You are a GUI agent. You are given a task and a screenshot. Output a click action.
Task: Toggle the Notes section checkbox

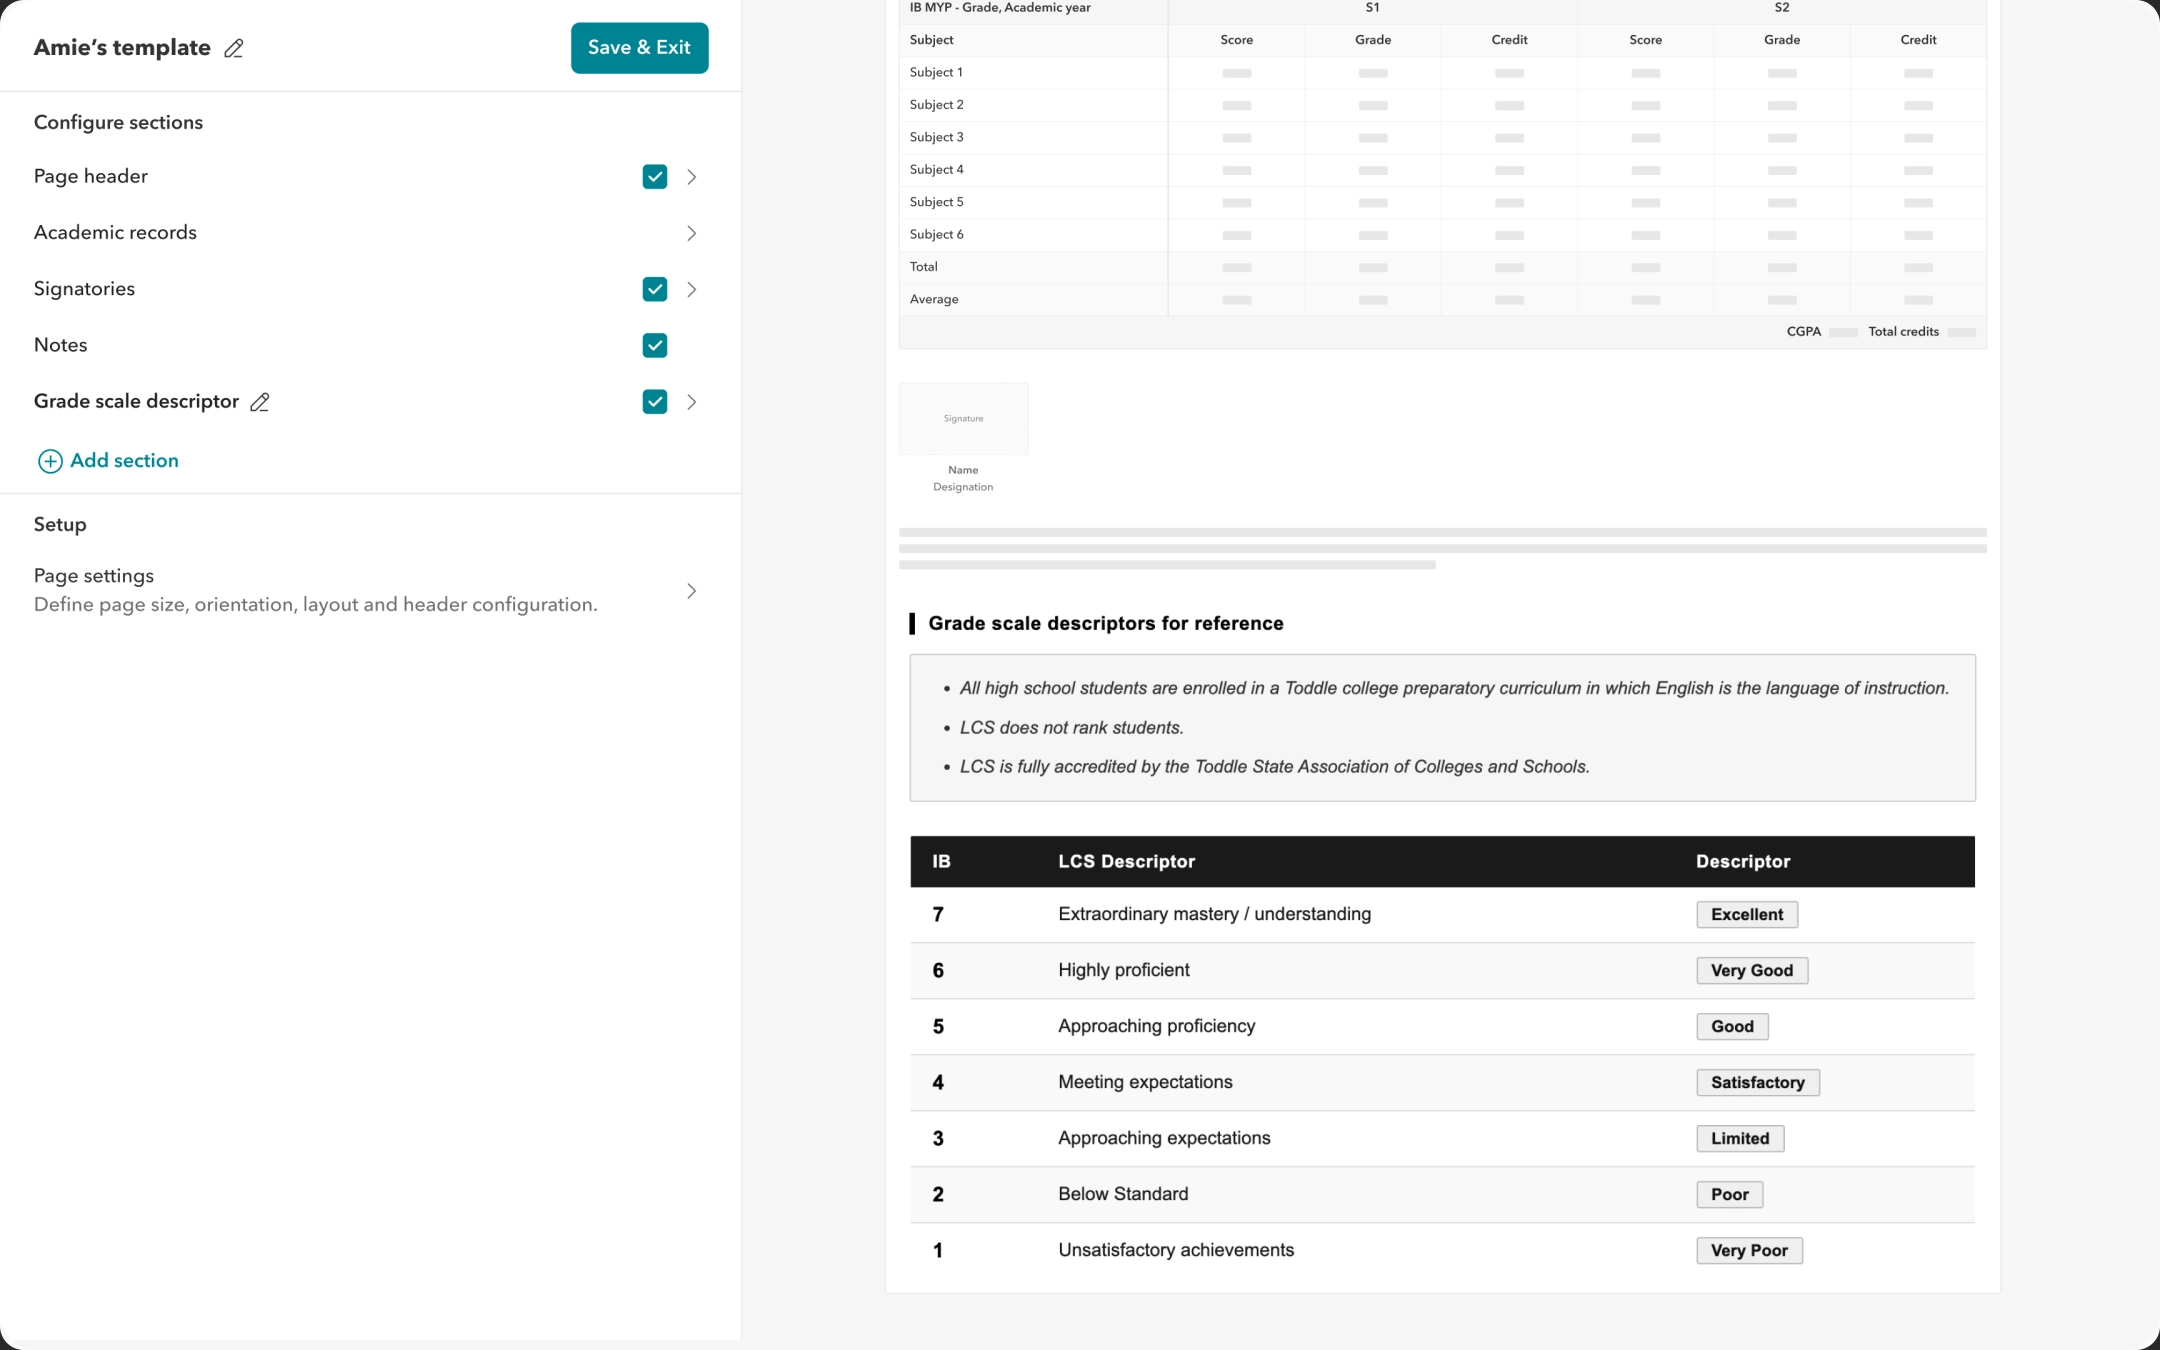(x=655, y=345)
